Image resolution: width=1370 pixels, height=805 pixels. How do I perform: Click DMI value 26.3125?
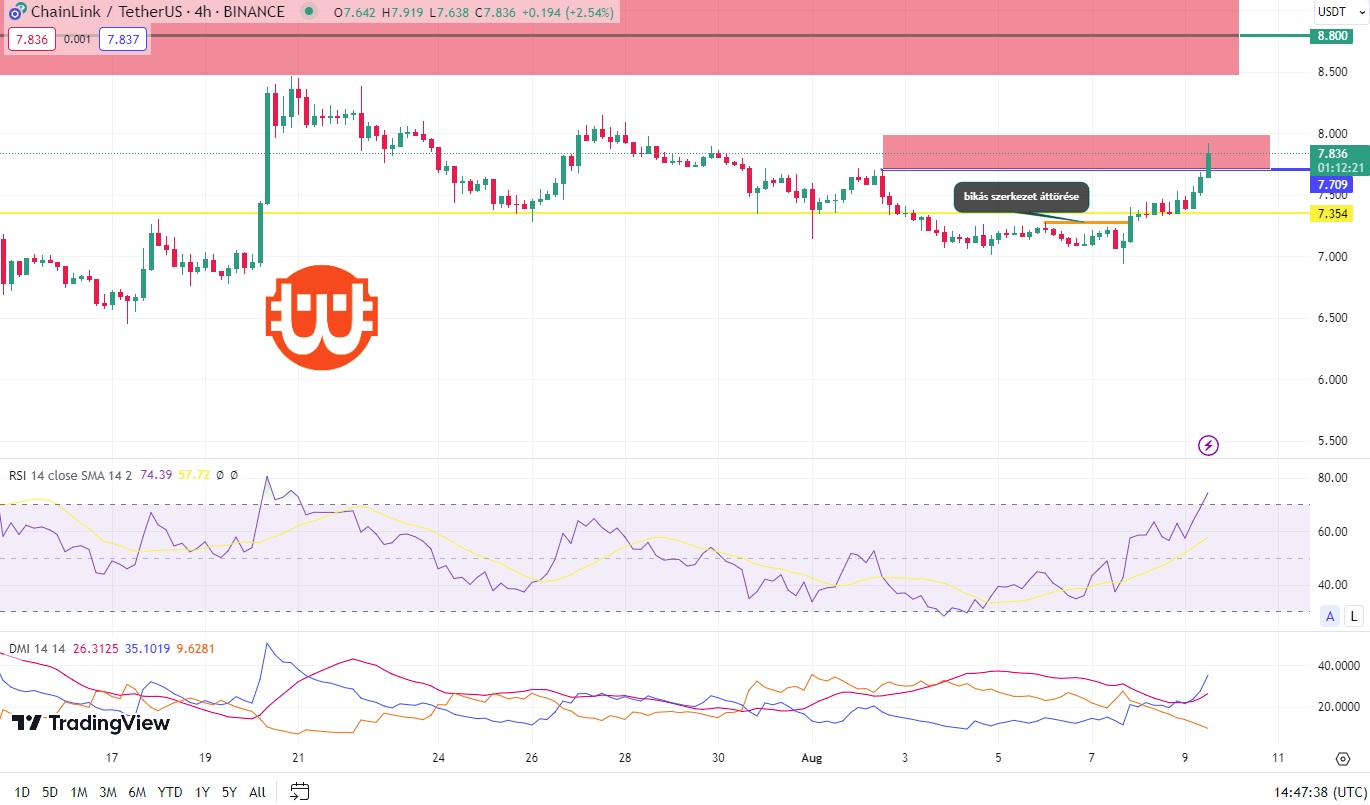96,649
